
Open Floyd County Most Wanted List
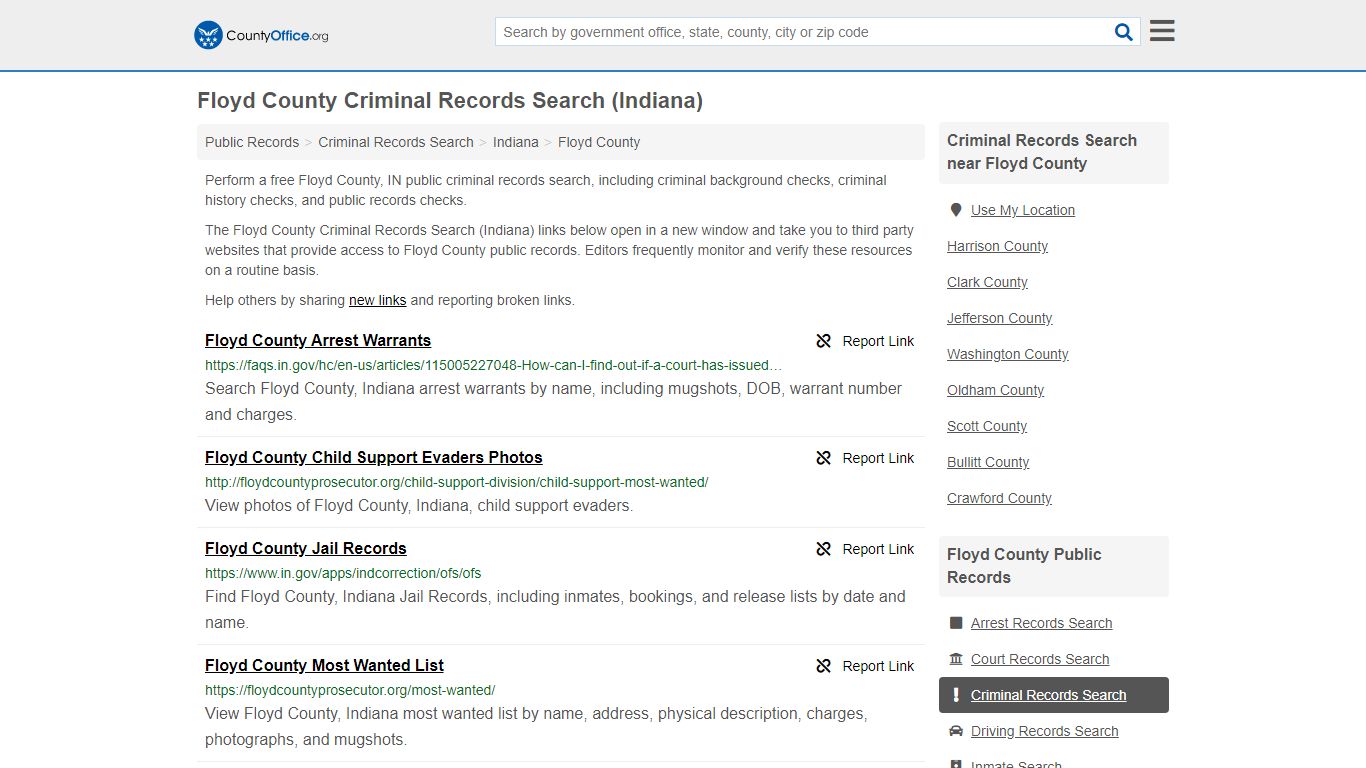pyautogui.click(x=324, y=665)
